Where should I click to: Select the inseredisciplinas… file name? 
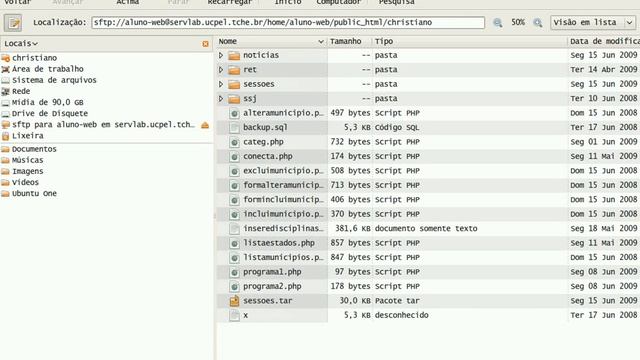283,229
